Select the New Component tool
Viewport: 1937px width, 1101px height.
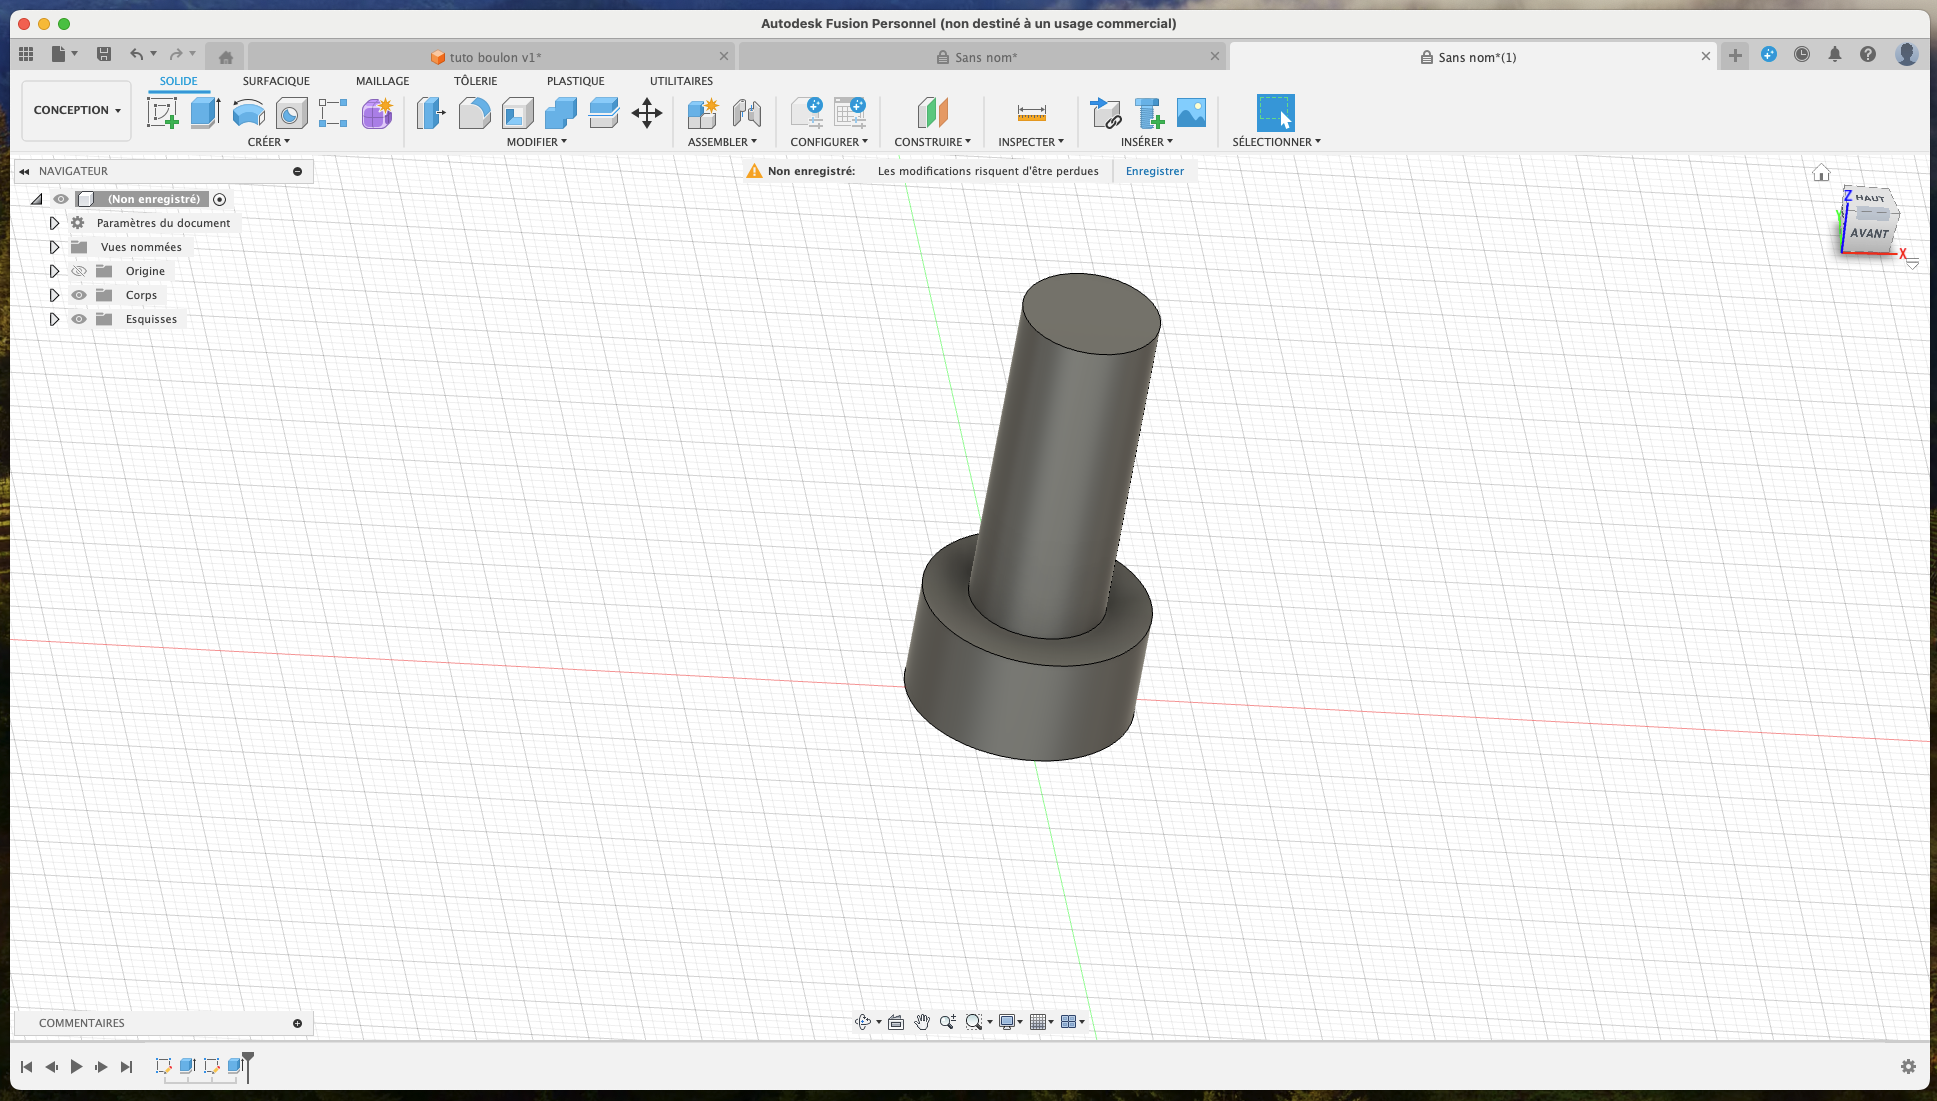click(702, 113)
